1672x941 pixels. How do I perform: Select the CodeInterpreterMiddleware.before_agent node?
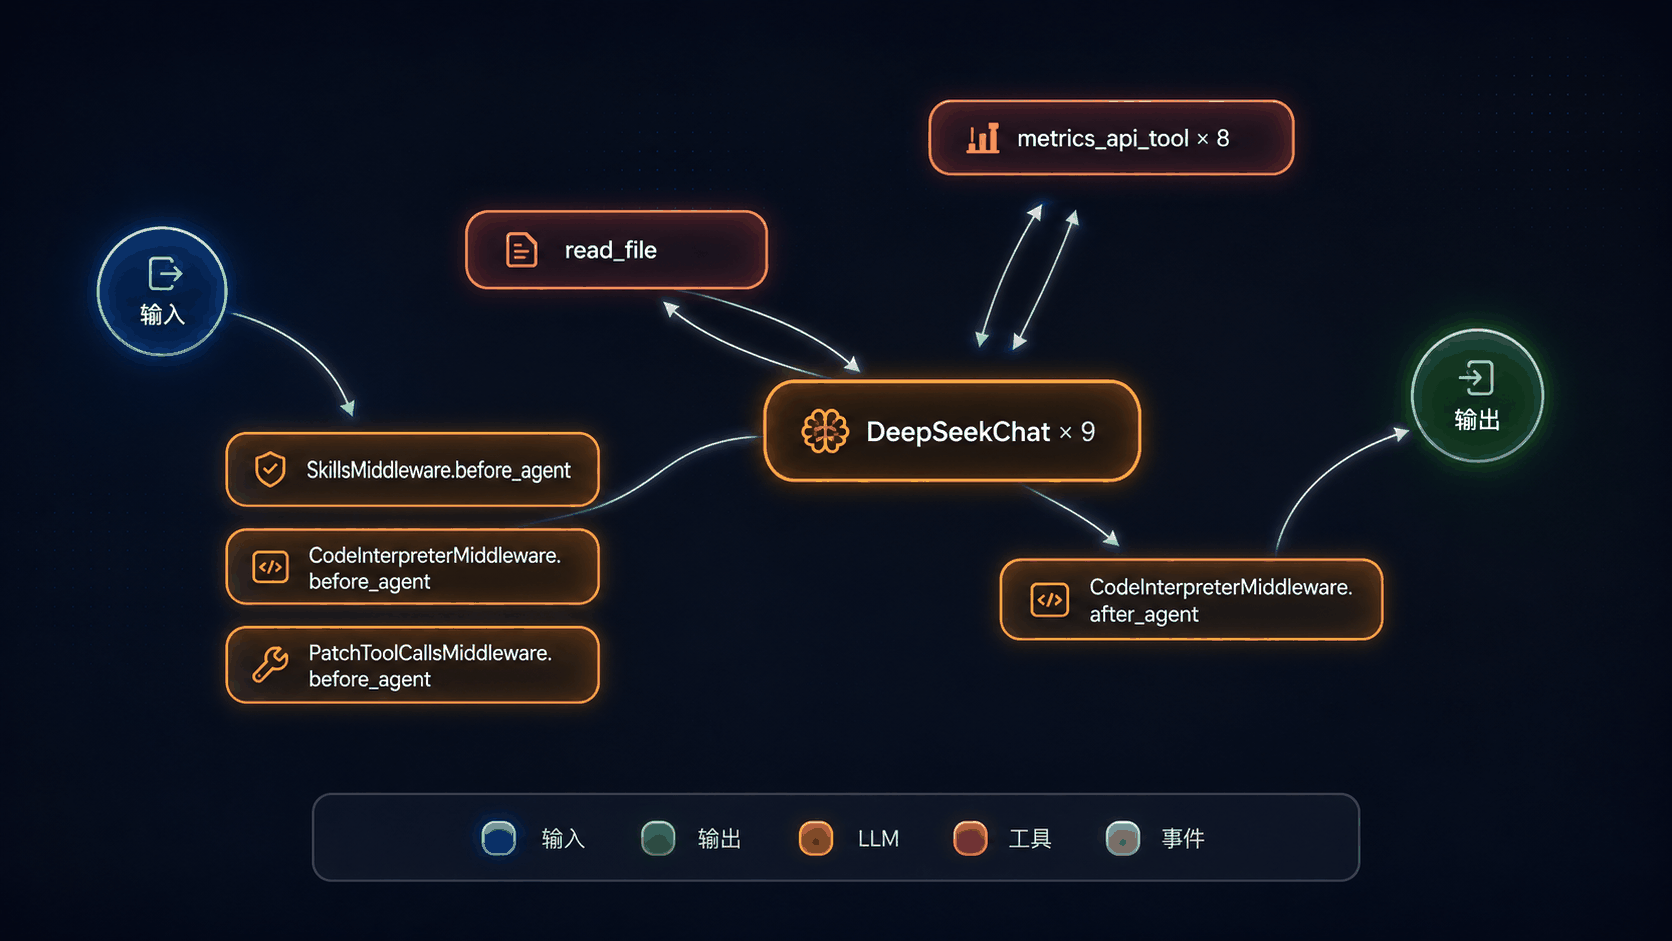tap(413, 567)
